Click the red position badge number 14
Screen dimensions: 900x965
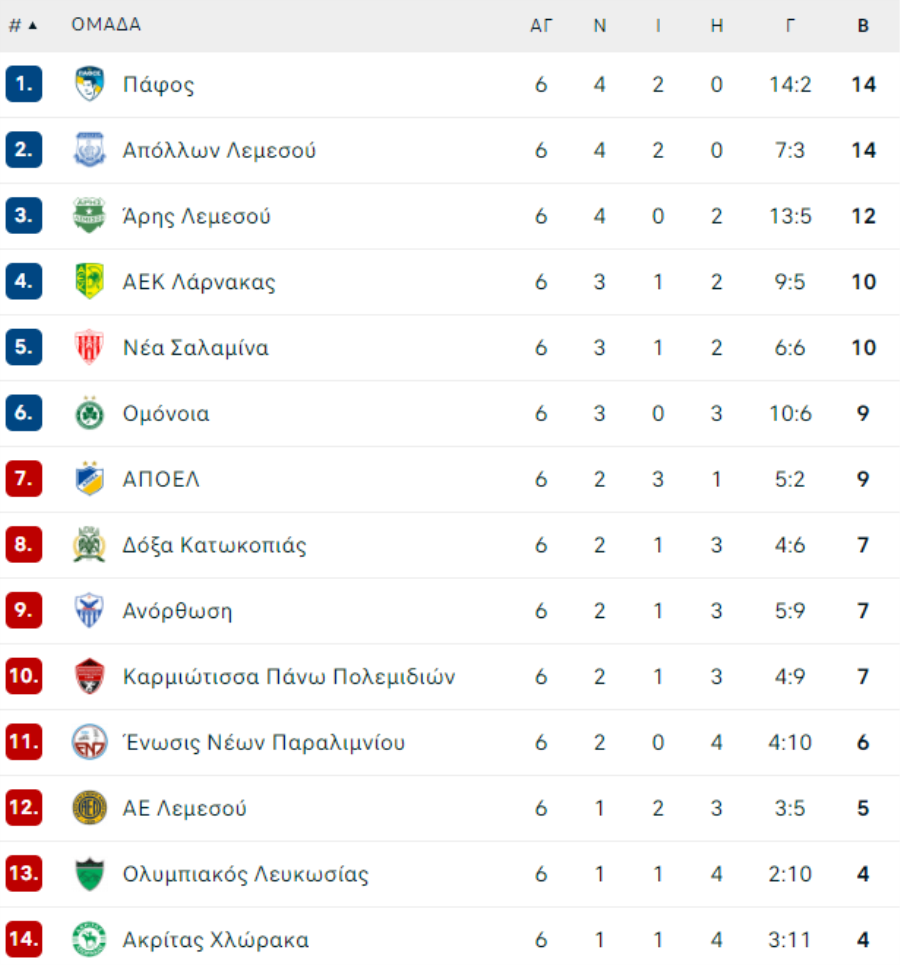(x=24, y=939)
